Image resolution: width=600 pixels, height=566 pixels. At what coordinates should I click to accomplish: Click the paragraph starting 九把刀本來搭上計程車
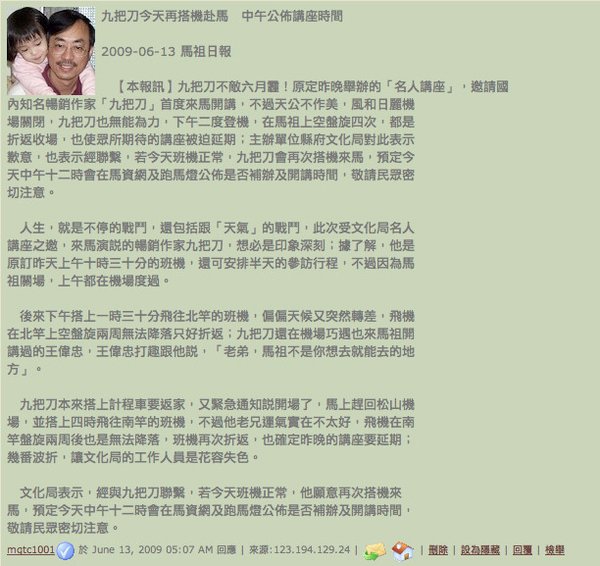211,431
